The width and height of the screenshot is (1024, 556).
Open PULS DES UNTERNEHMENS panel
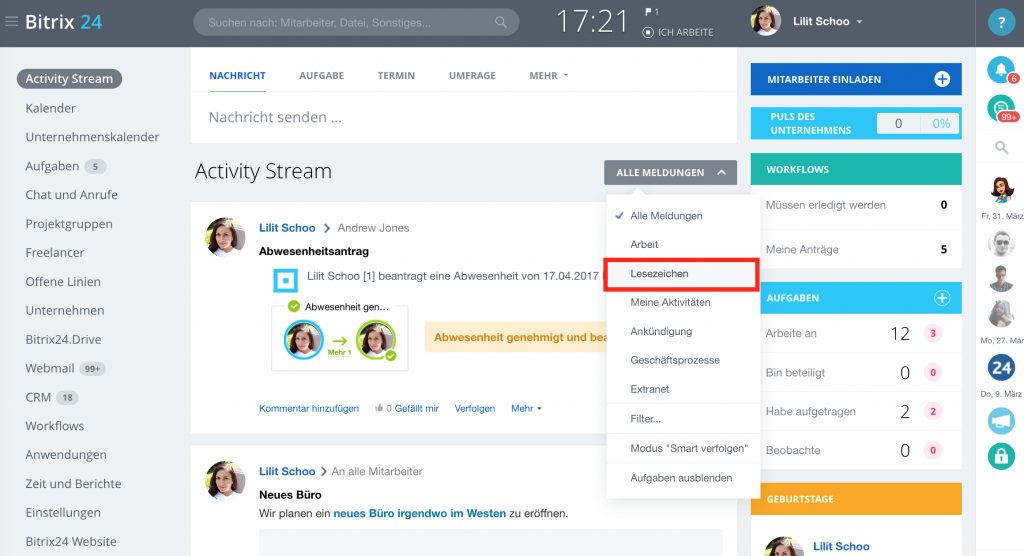(x=856, y=123)
